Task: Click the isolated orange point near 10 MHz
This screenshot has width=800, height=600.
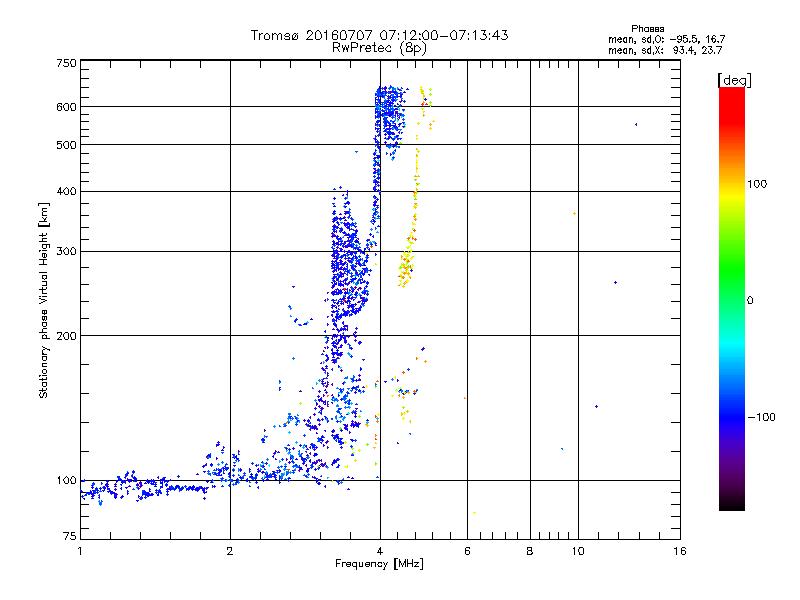Action: (574, 214)
